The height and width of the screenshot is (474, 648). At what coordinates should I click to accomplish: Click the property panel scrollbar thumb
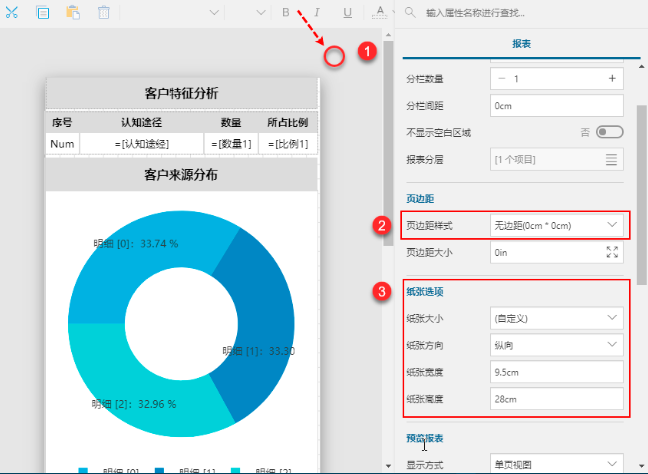[642, 195]
